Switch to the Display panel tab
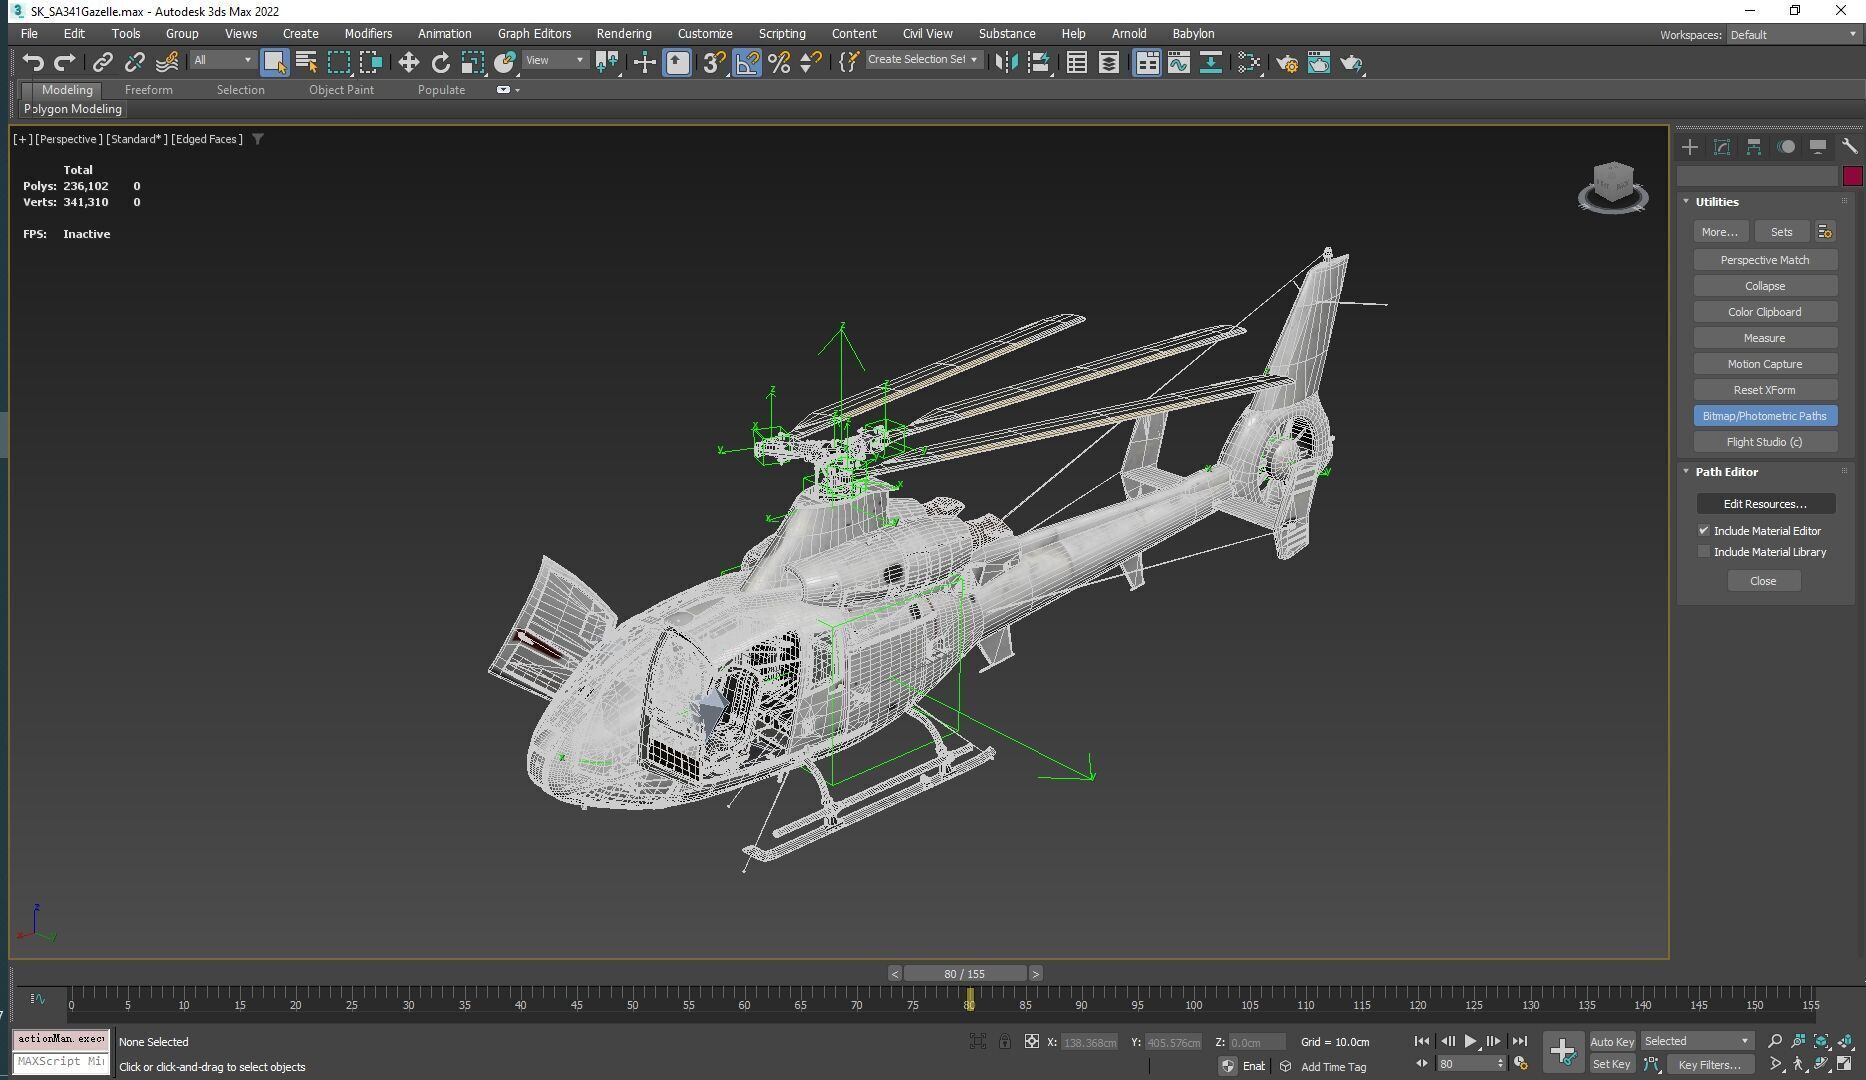 point(1818,147)
